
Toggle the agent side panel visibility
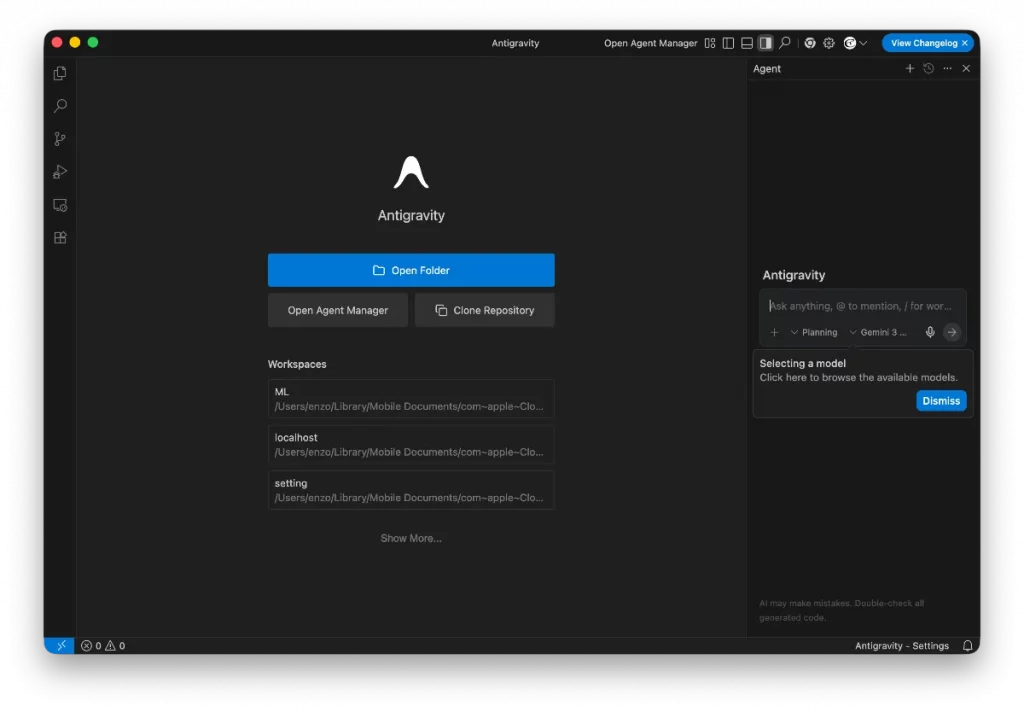pyautogui.click(x=765, y=43)
